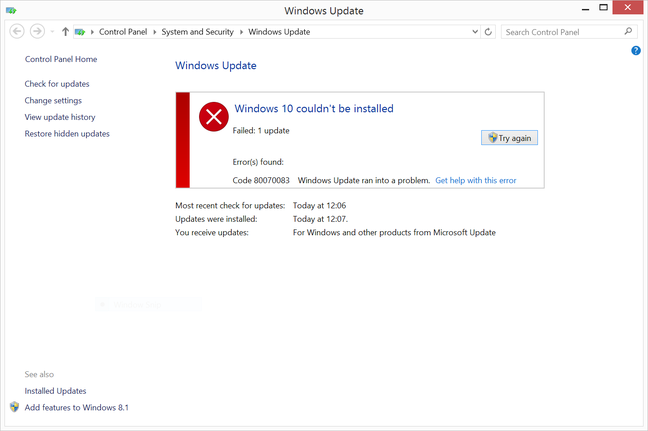Expand the arrow after System and Security
The width and height of the screenshot is (648, 431).
pos(241,32)
